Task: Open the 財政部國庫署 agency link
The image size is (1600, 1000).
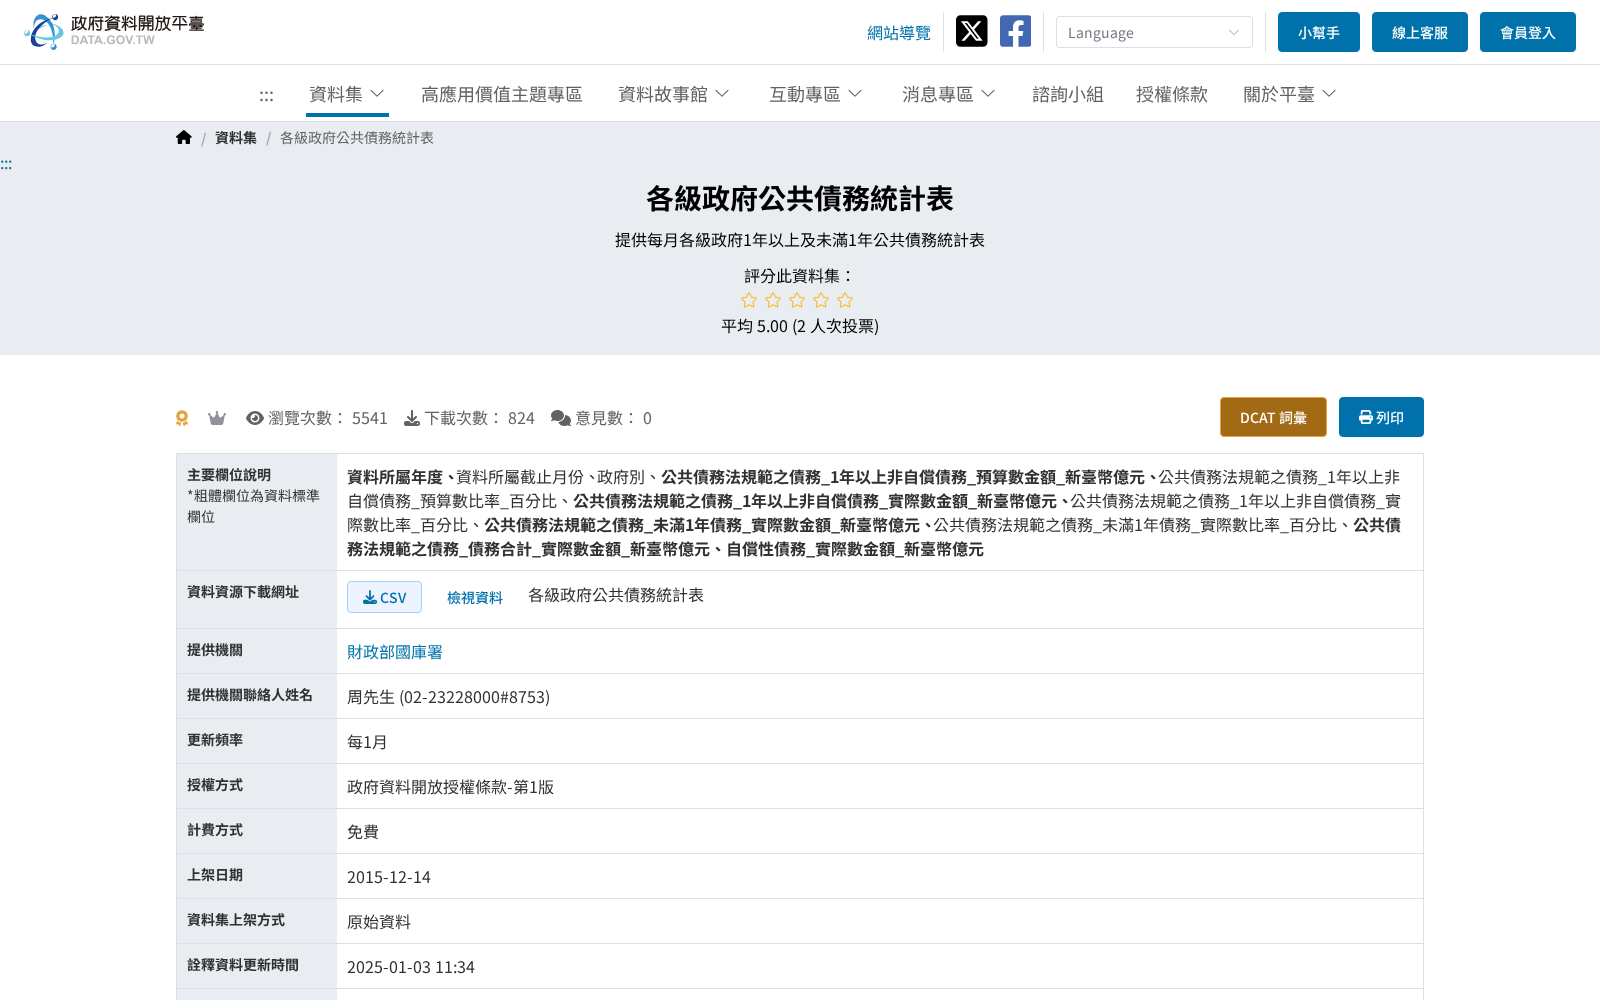Action: point(395,652)
